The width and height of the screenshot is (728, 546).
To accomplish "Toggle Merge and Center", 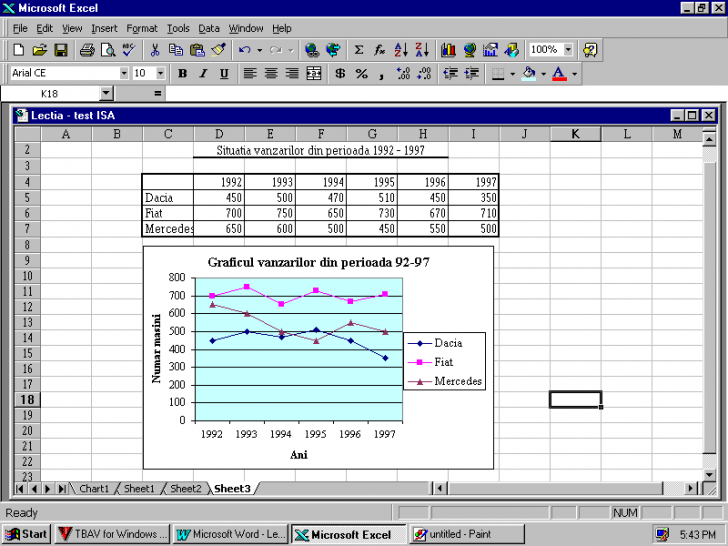I will click(314, 73).
